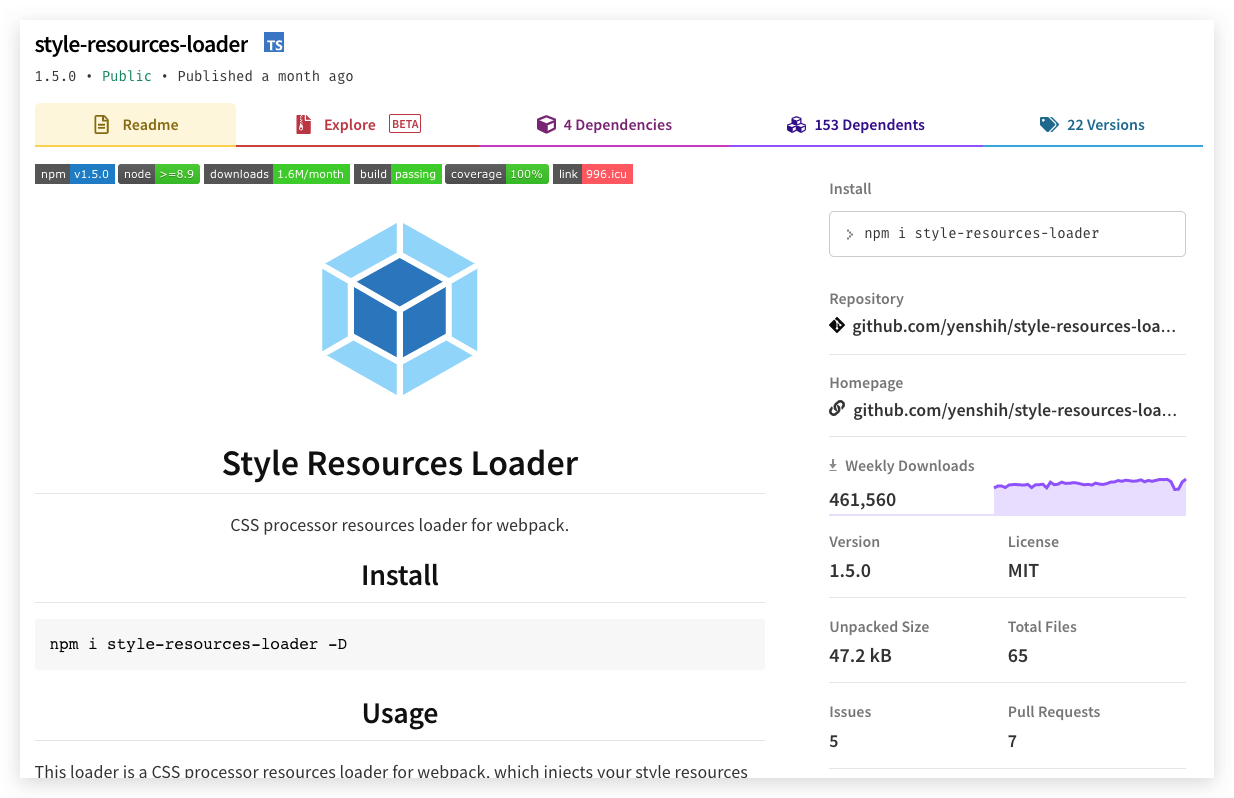Click the download arrow icon by Weekly Downloads
1234x798 pixels.
click(x=833, y=465)
